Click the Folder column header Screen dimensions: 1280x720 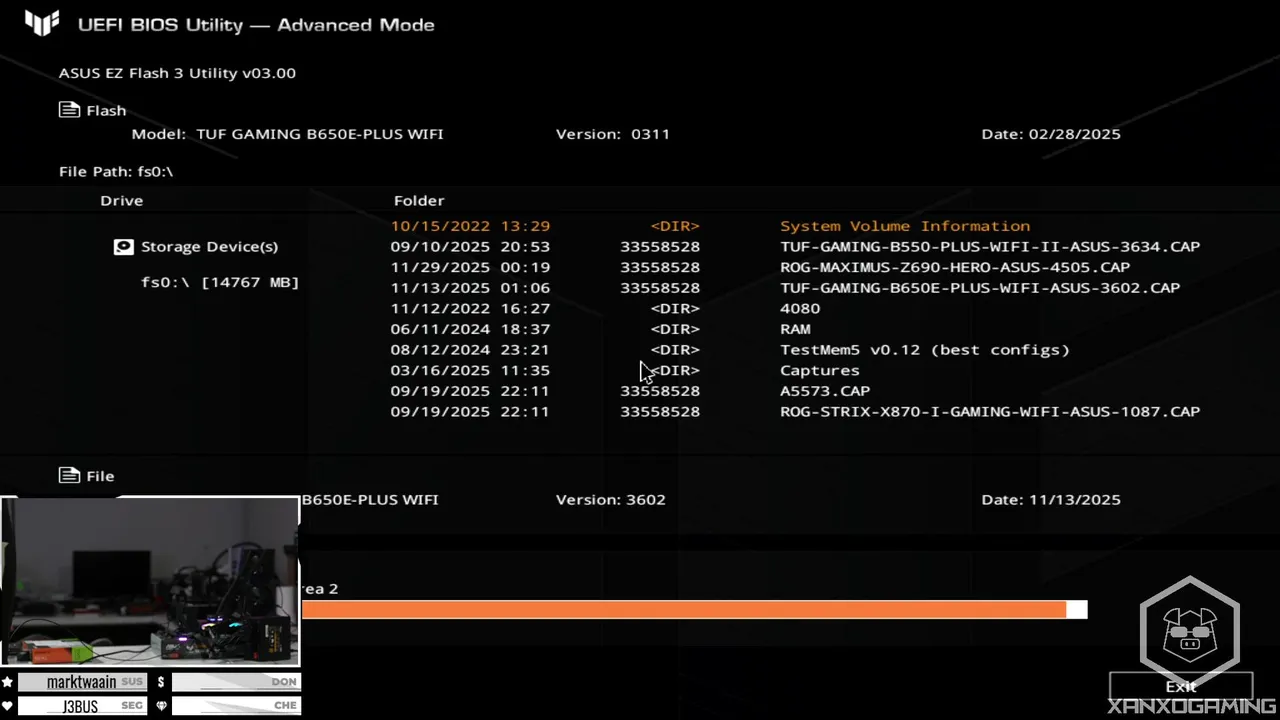(419, 200)
